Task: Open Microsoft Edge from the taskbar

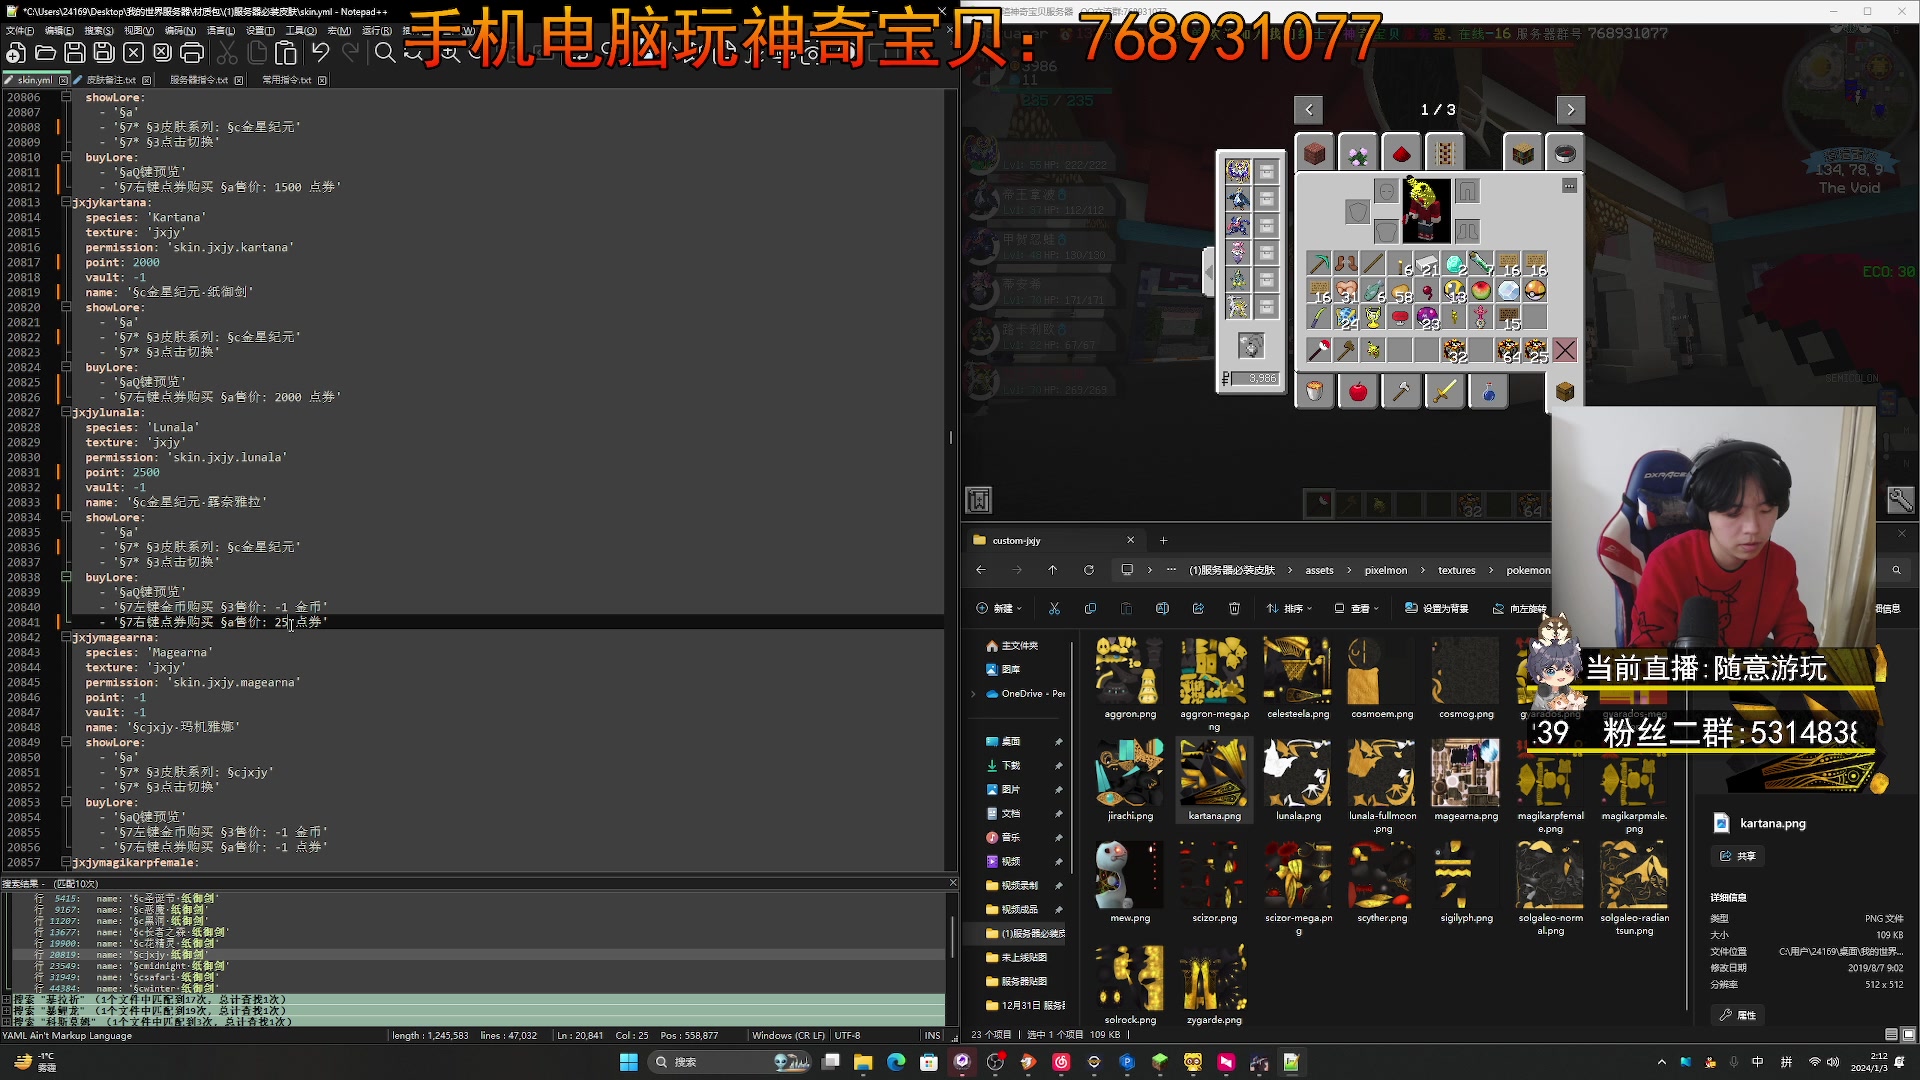Action: click(x=896, y=1062)
